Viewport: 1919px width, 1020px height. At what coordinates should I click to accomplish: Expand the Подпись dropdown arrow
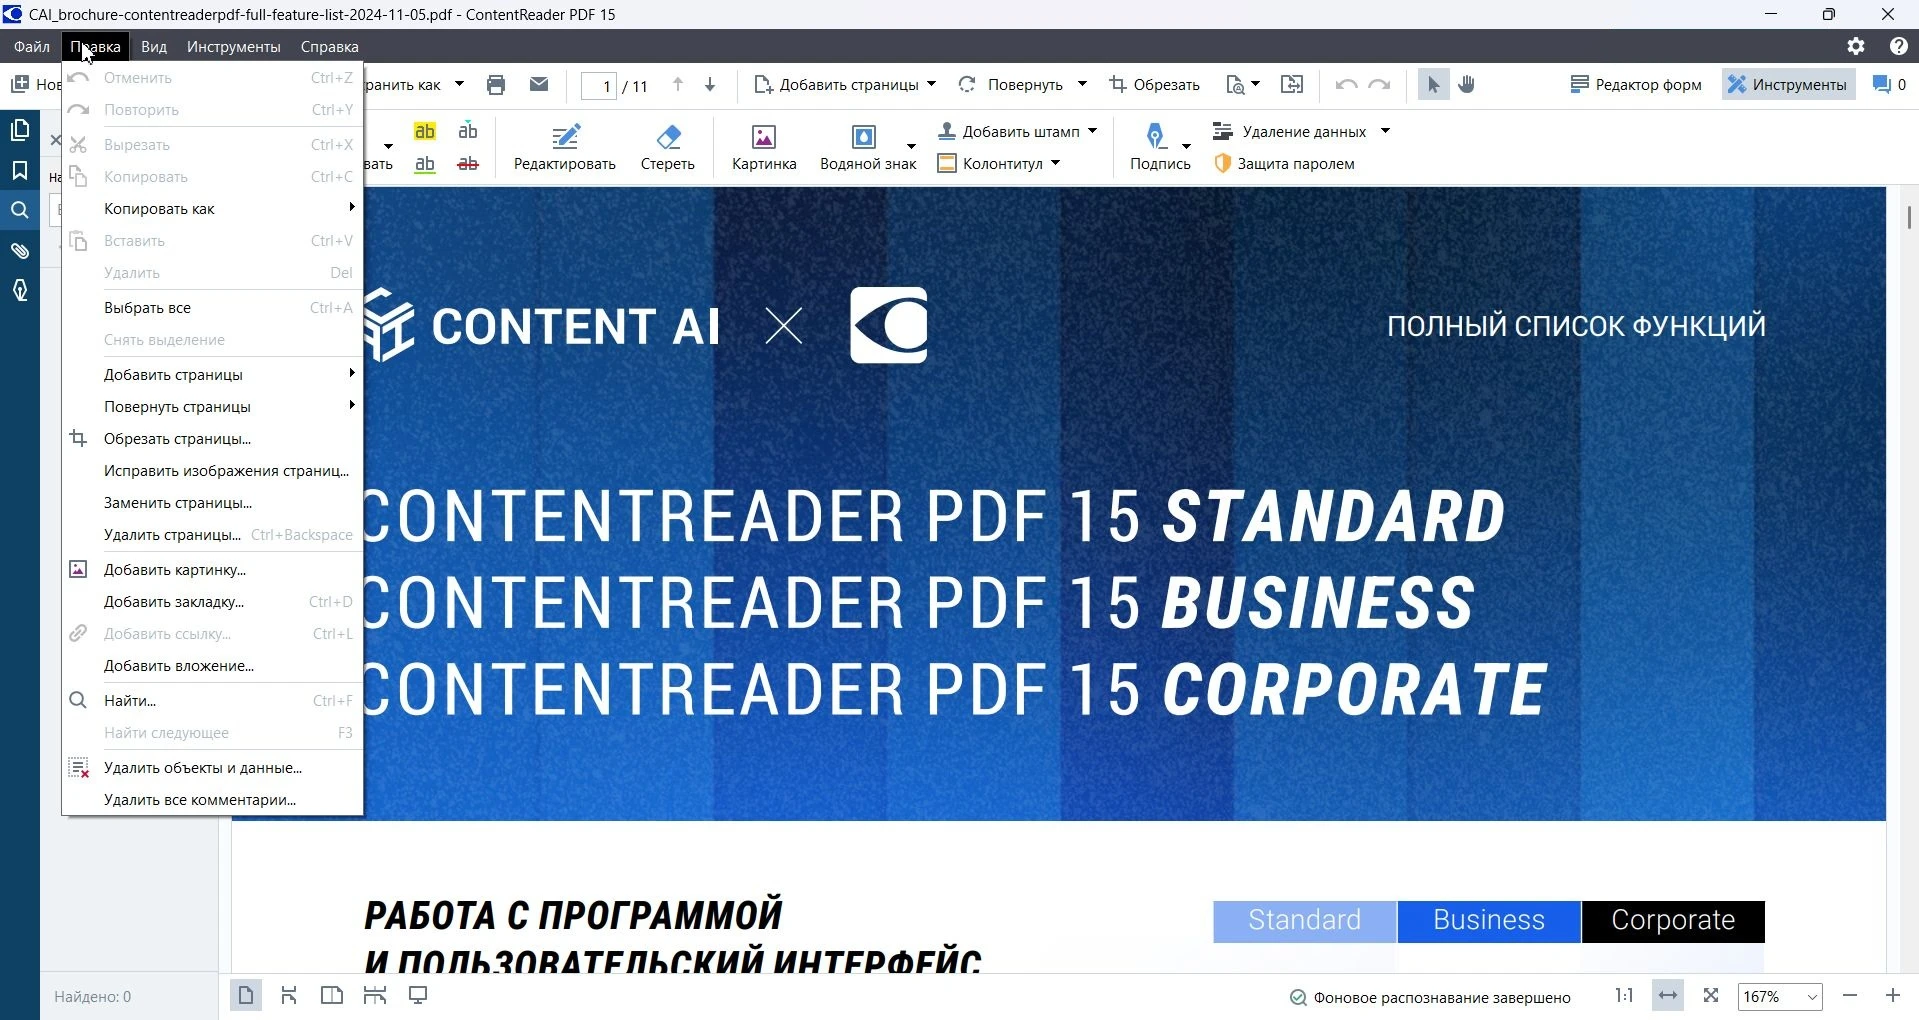(1187, 147)
